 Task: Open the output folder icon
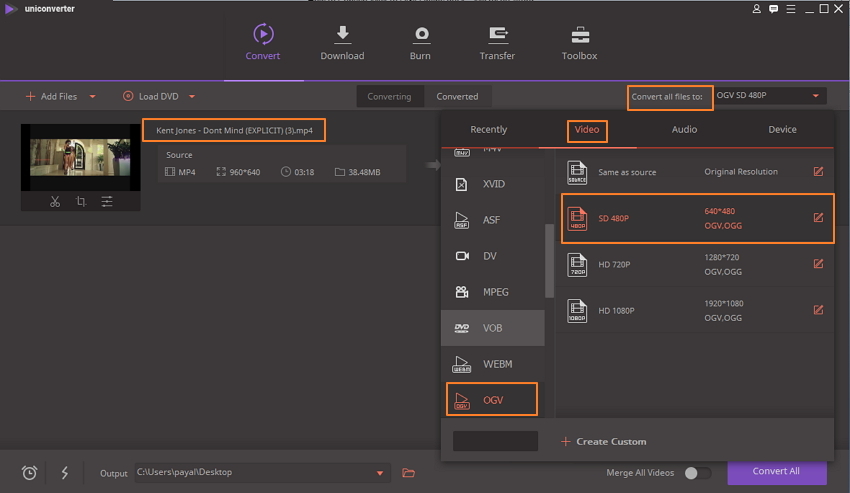coord(408,473)
